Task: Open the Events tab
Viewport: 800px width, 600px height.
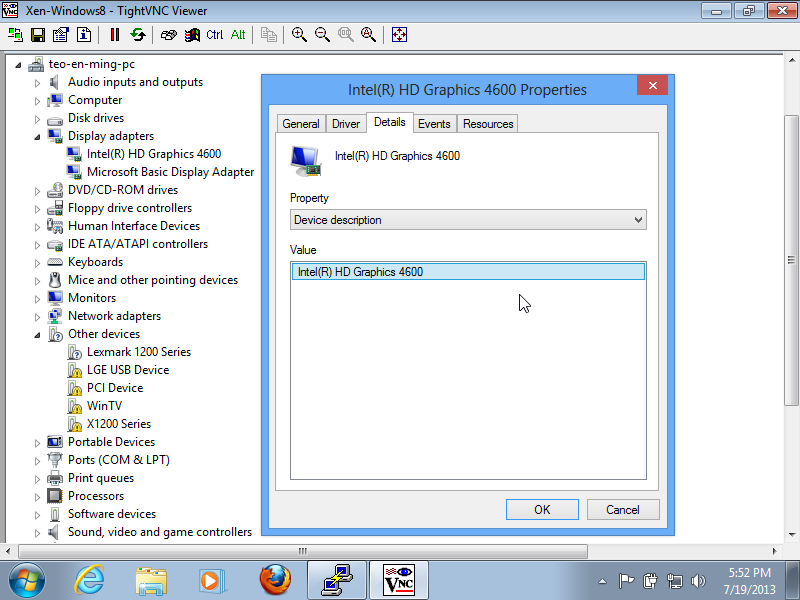Action: click(434, 124)
